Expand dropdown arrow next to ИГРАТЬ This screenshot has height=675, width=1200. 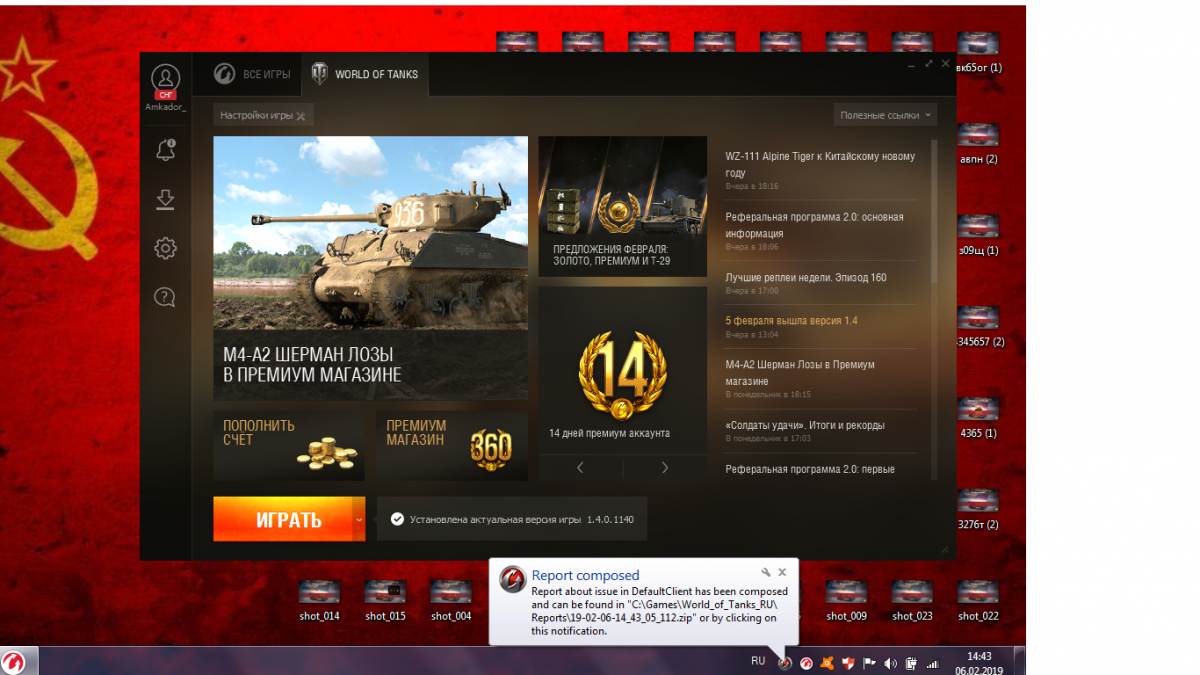click(358, 520)
